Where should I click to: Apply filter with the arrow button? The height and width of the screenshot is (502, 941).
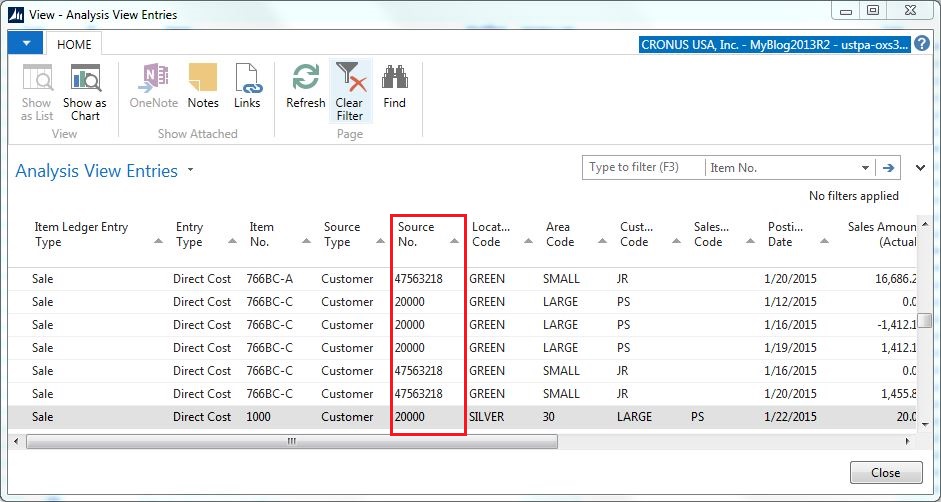[x=887, y=168]
